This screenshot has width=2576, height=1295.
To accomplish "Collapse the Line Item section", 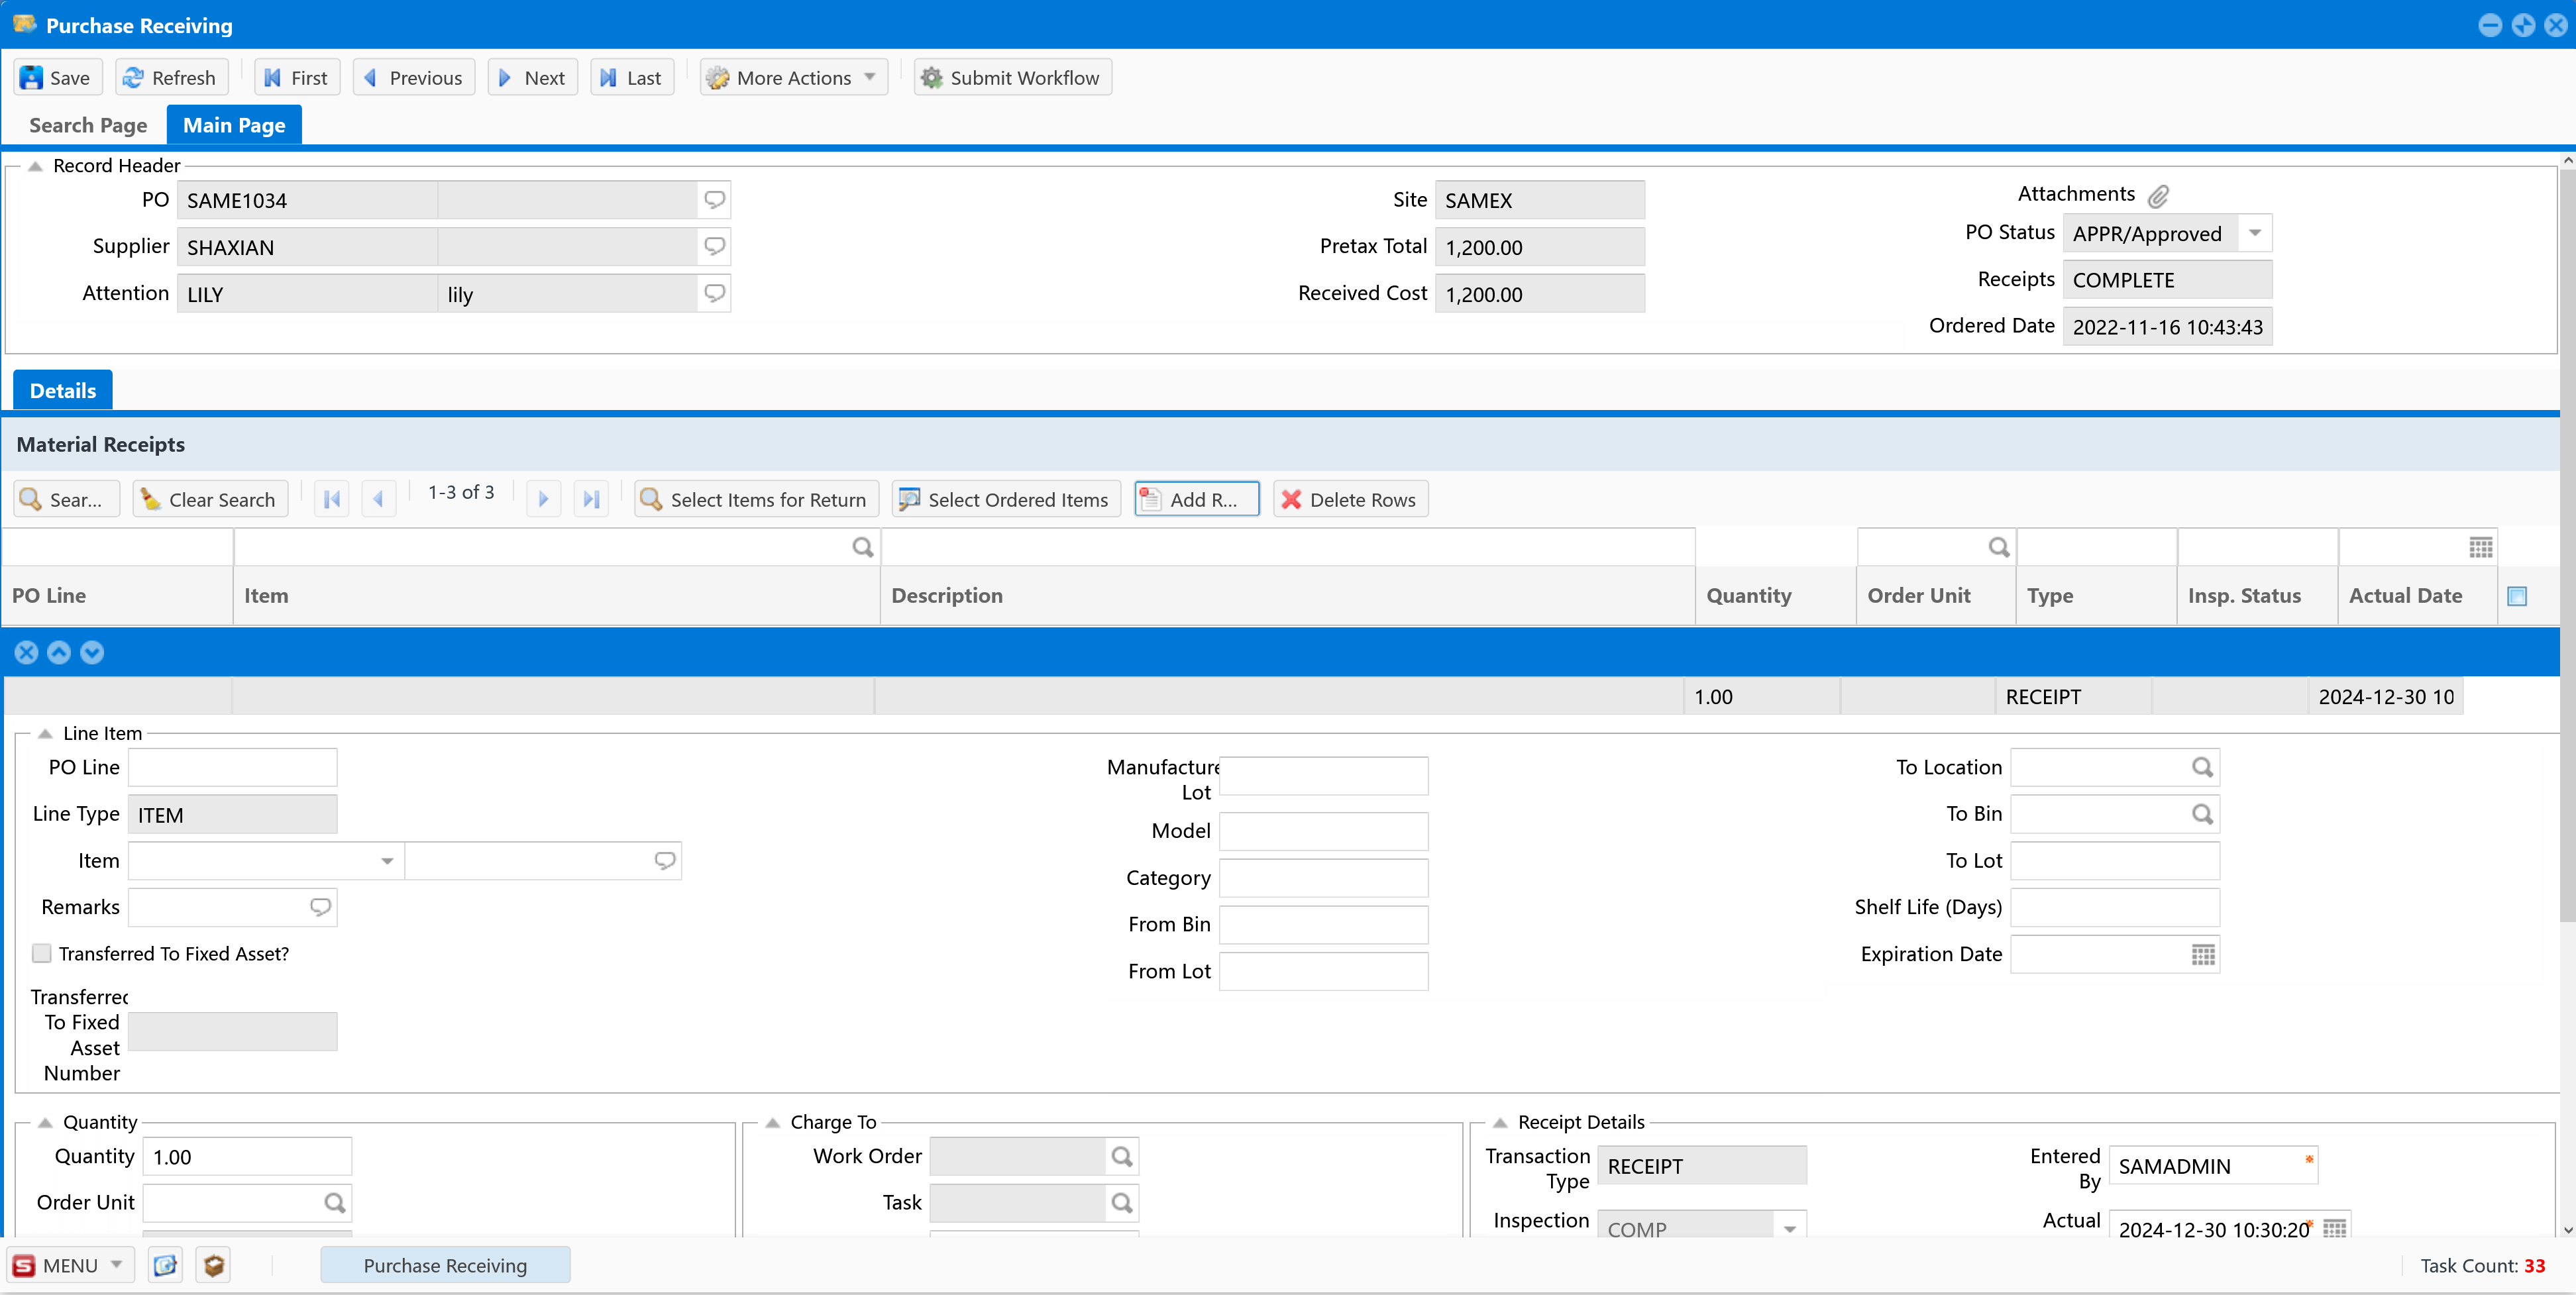I will pos(45,734).
